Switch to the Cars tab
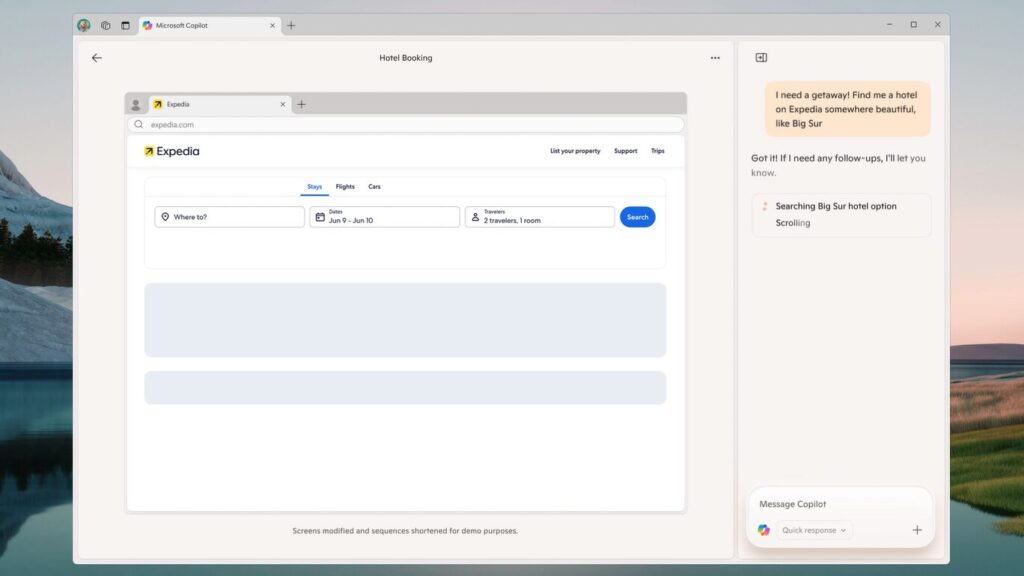 click(374, 187)
